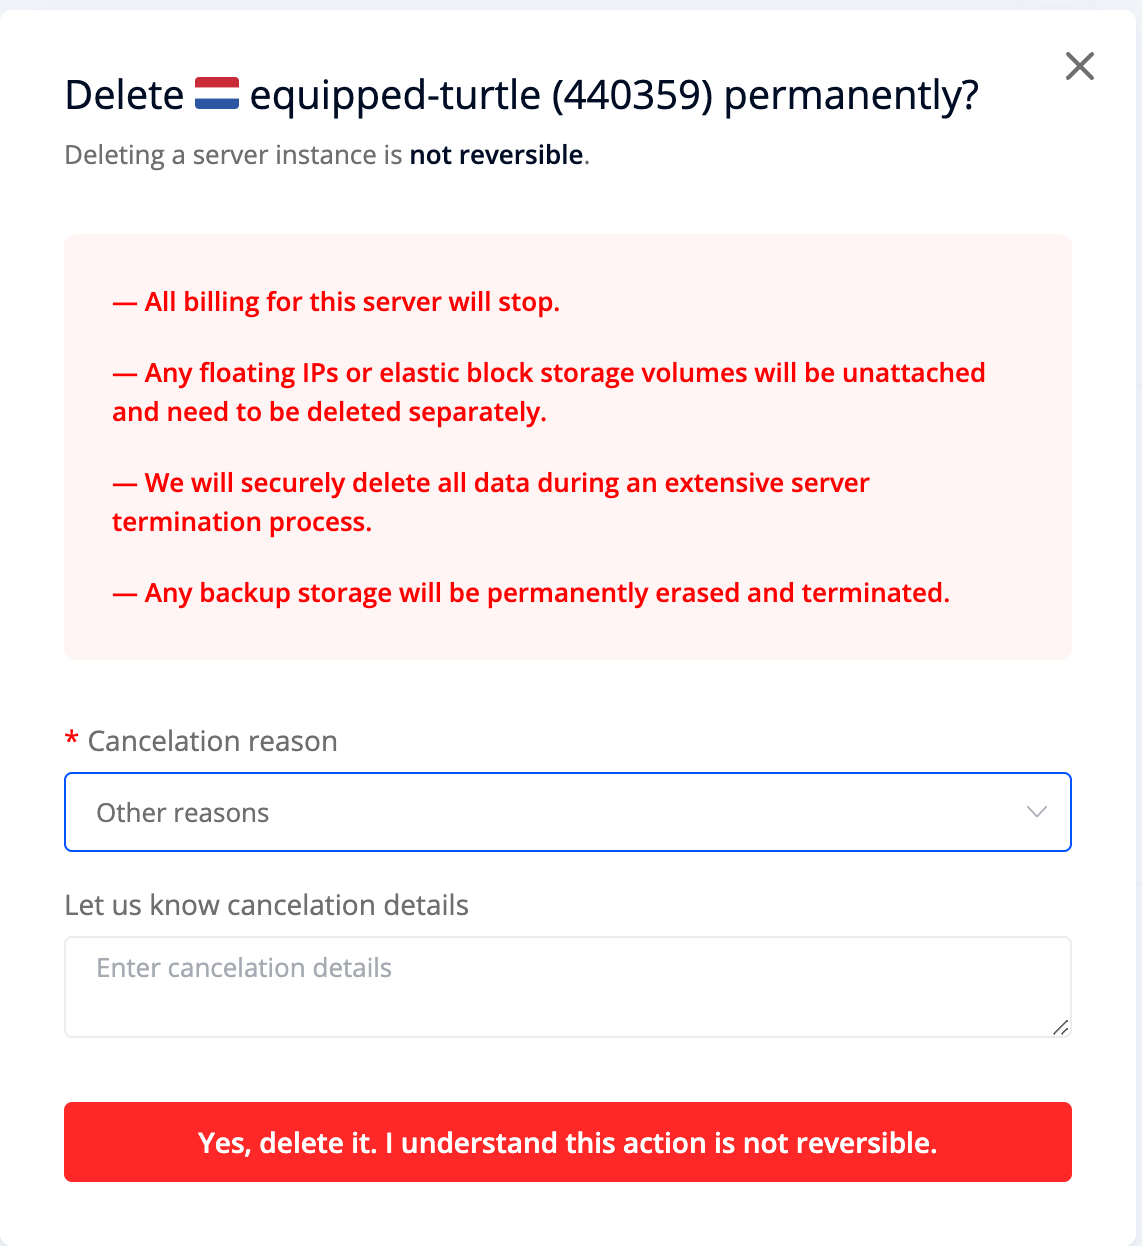
Task: Click the floating IPs warning line
Action: 549,392
